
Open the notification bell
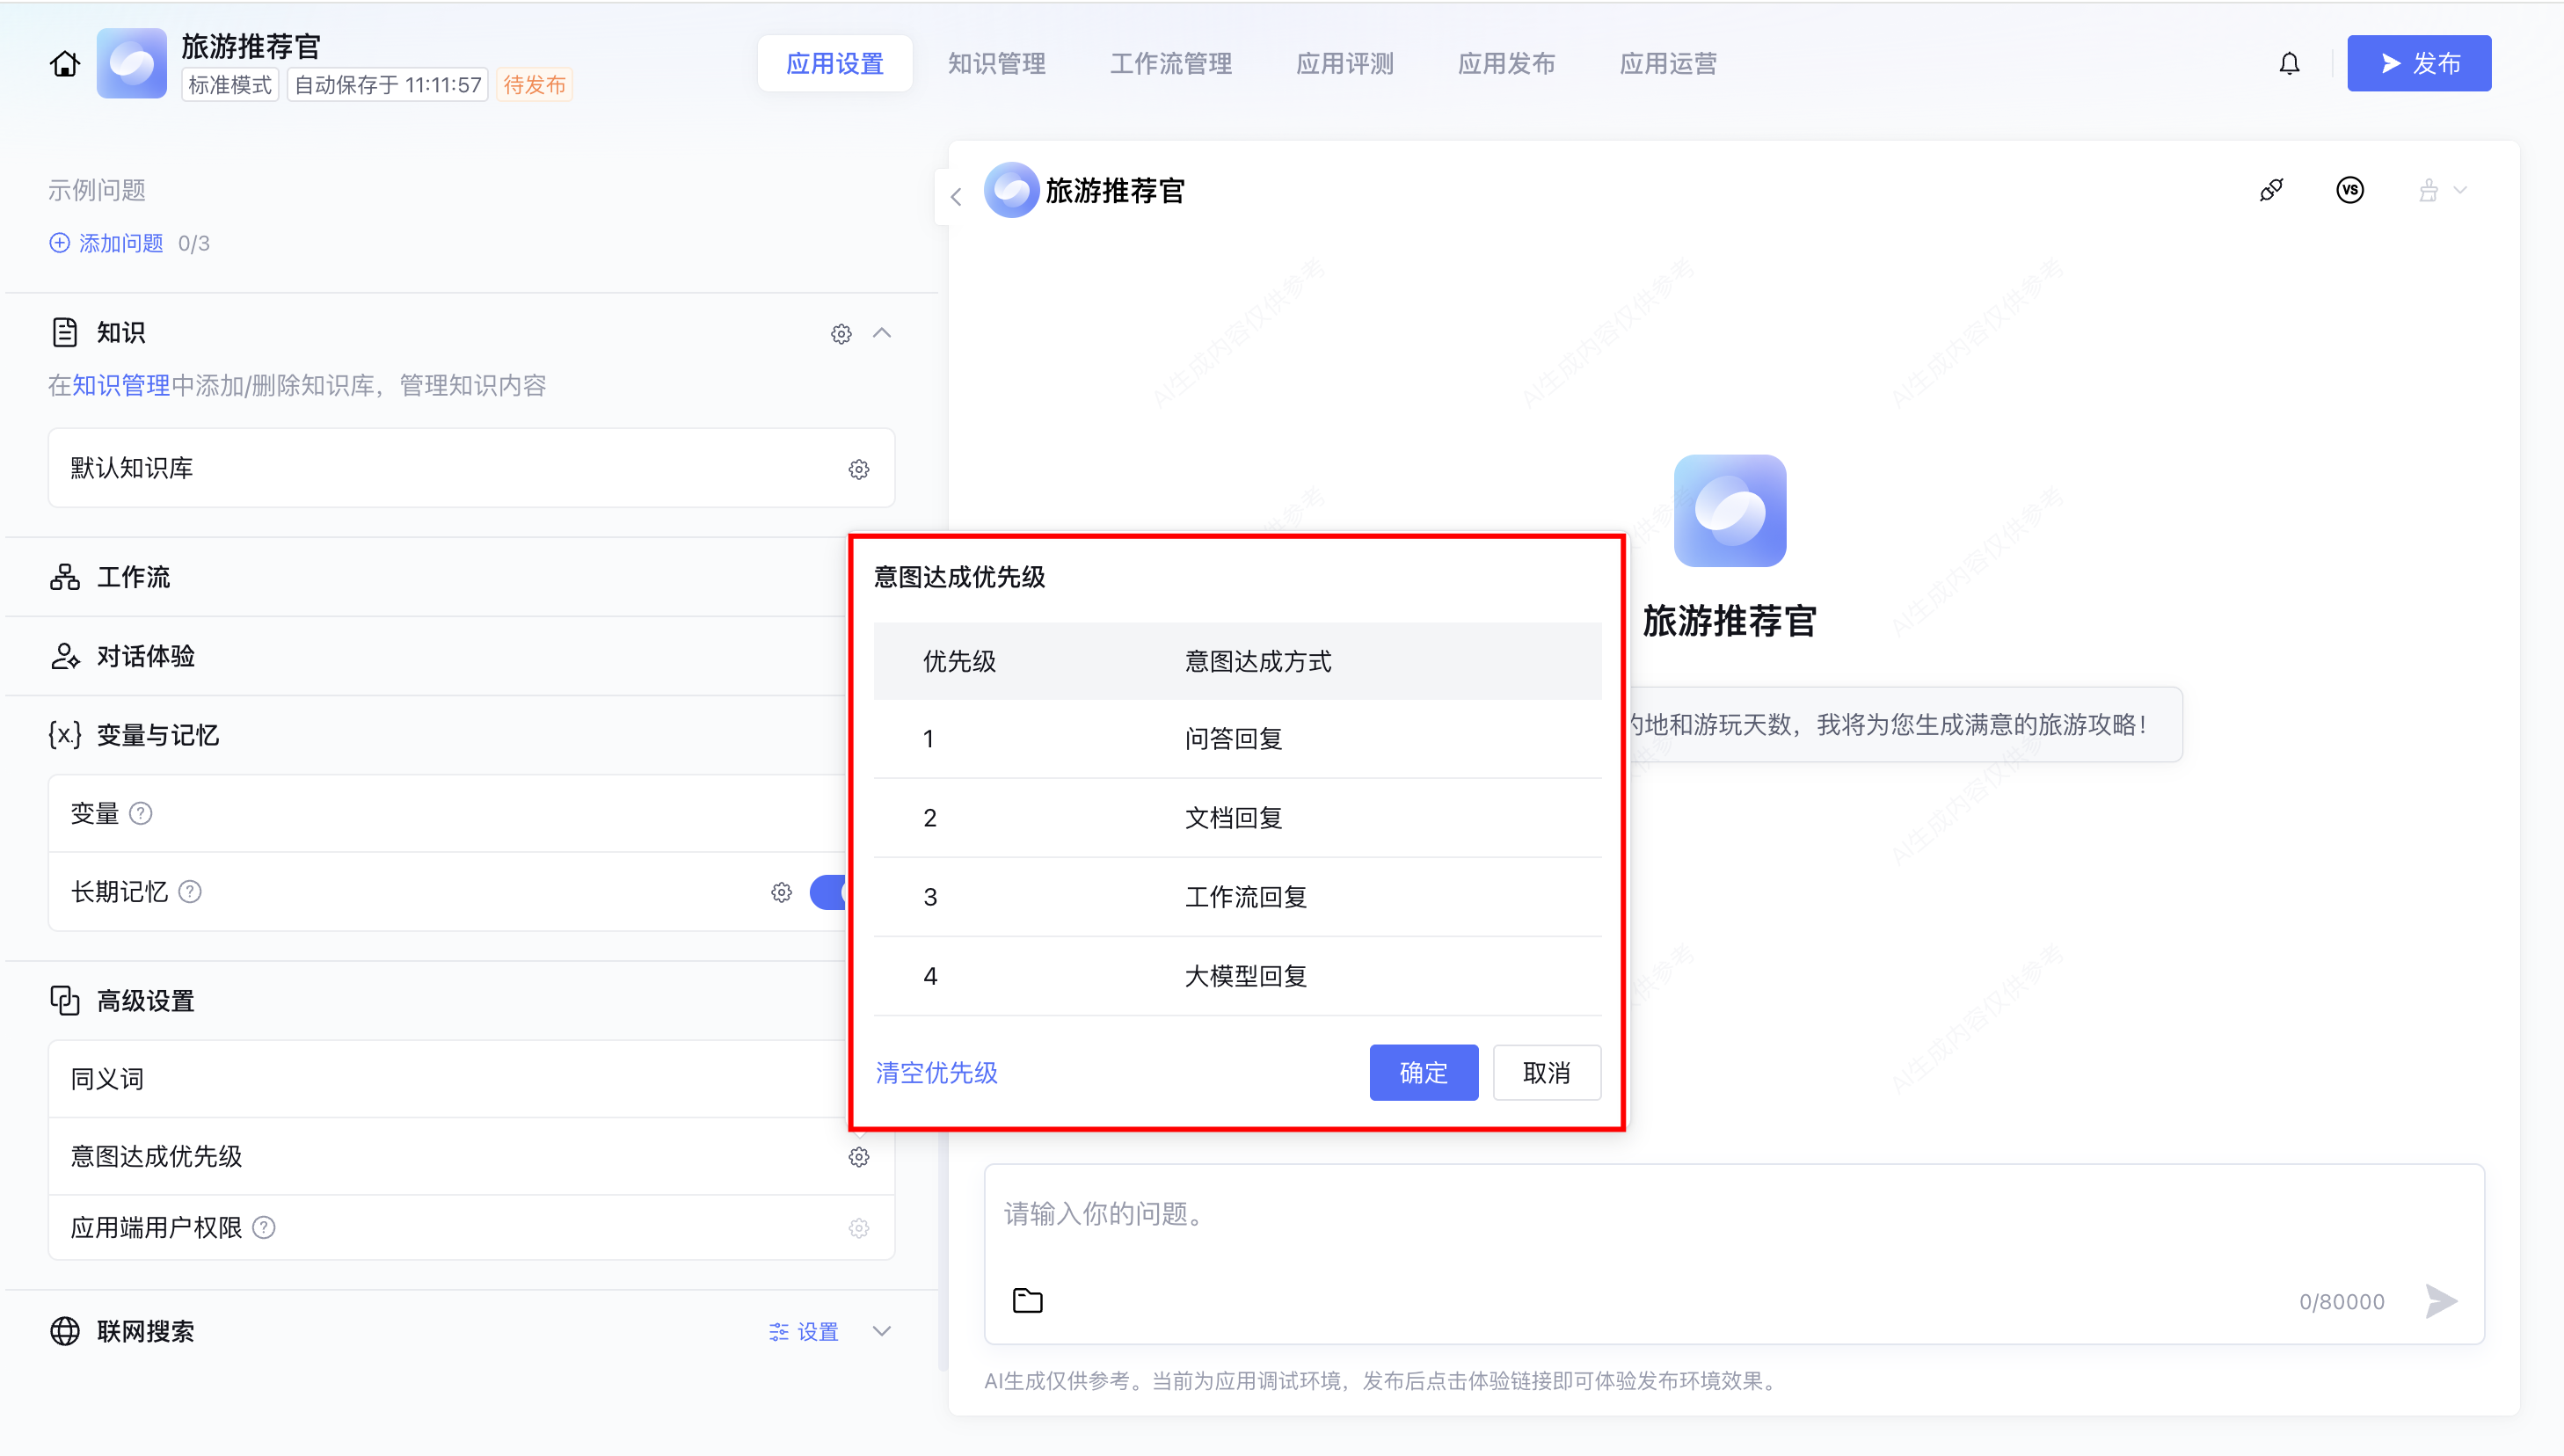(x=2289, y=64)
